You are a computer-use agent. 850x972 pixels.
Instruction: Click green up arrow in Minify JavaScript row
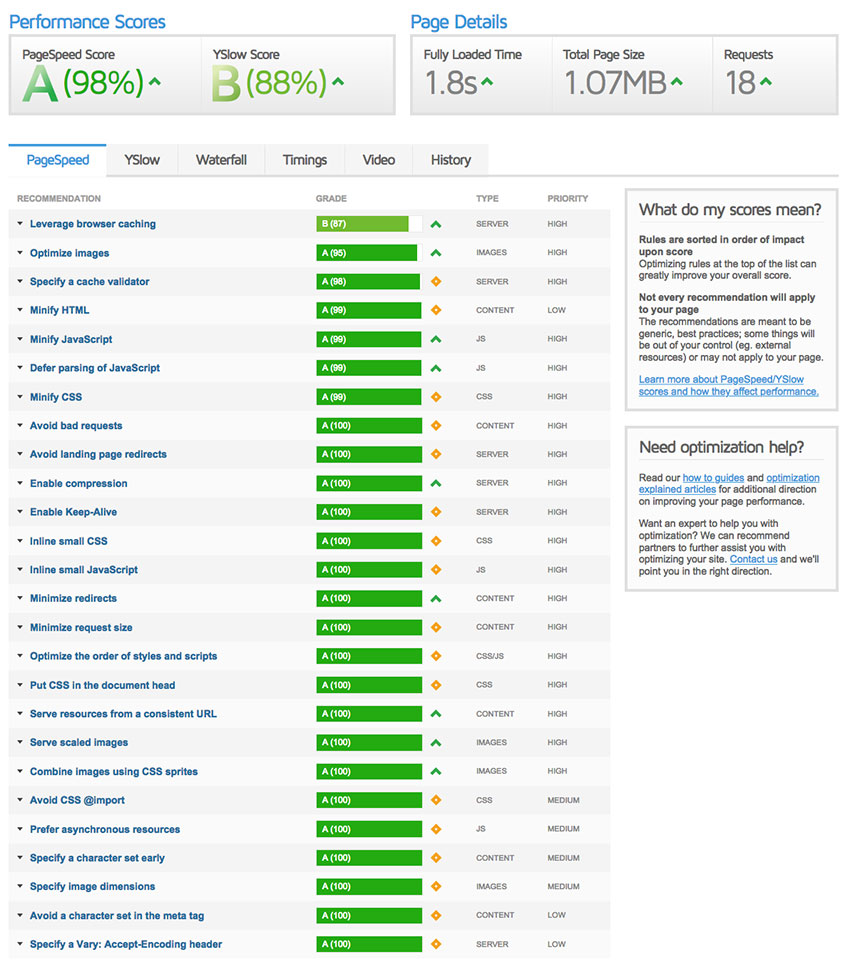pyautogui.click(x=436, y=339)
